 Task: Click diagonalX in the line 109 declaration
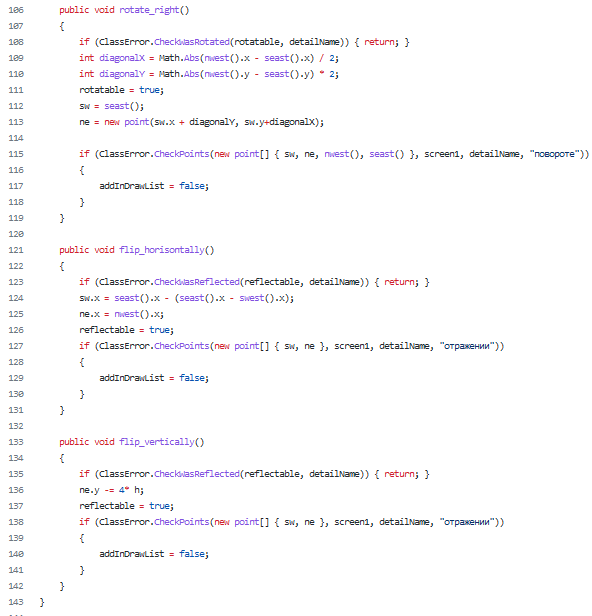[x=122, y=58]
